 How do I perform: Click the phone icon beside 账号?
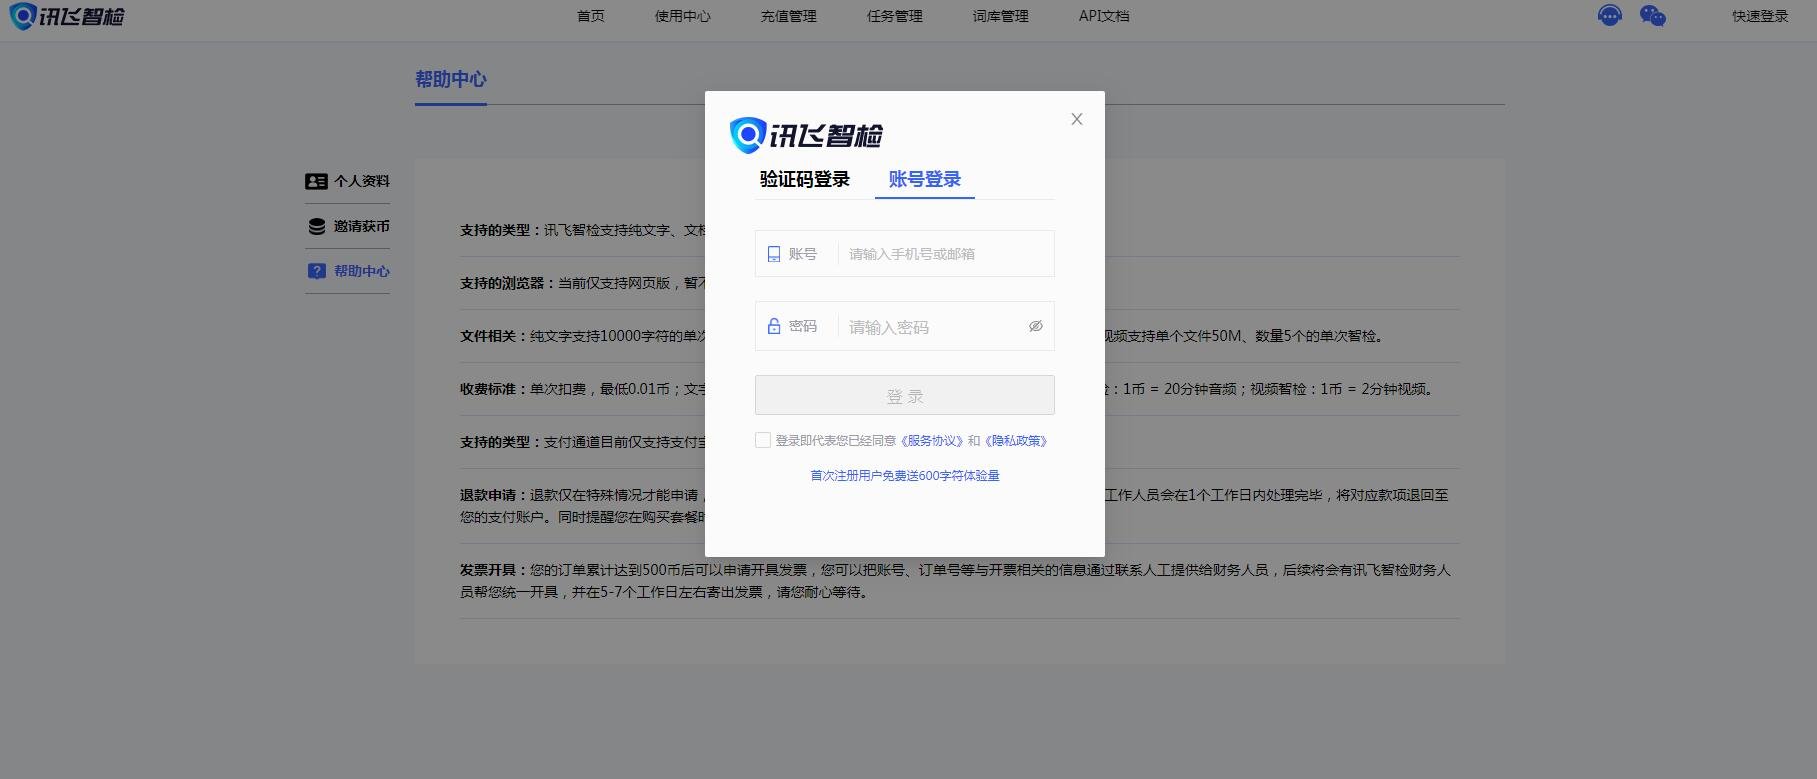coord(773,254)
